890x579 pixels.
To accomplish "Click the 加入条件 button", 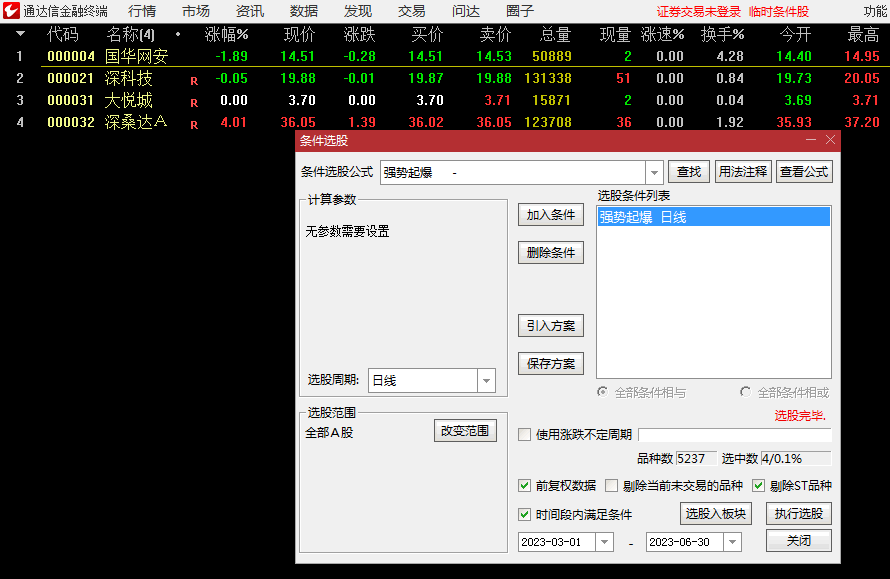I will pos(551,215).
